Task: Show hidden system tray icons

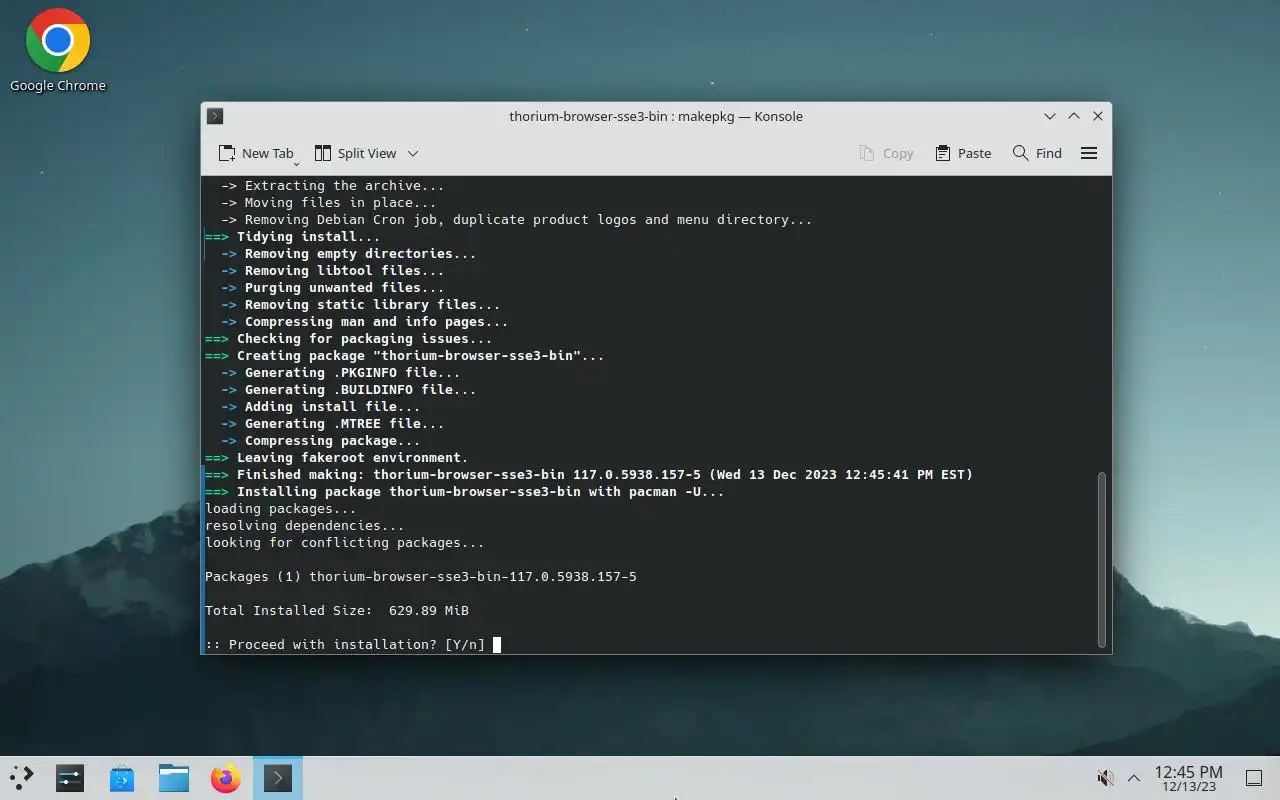Action: pos(1134,778)
